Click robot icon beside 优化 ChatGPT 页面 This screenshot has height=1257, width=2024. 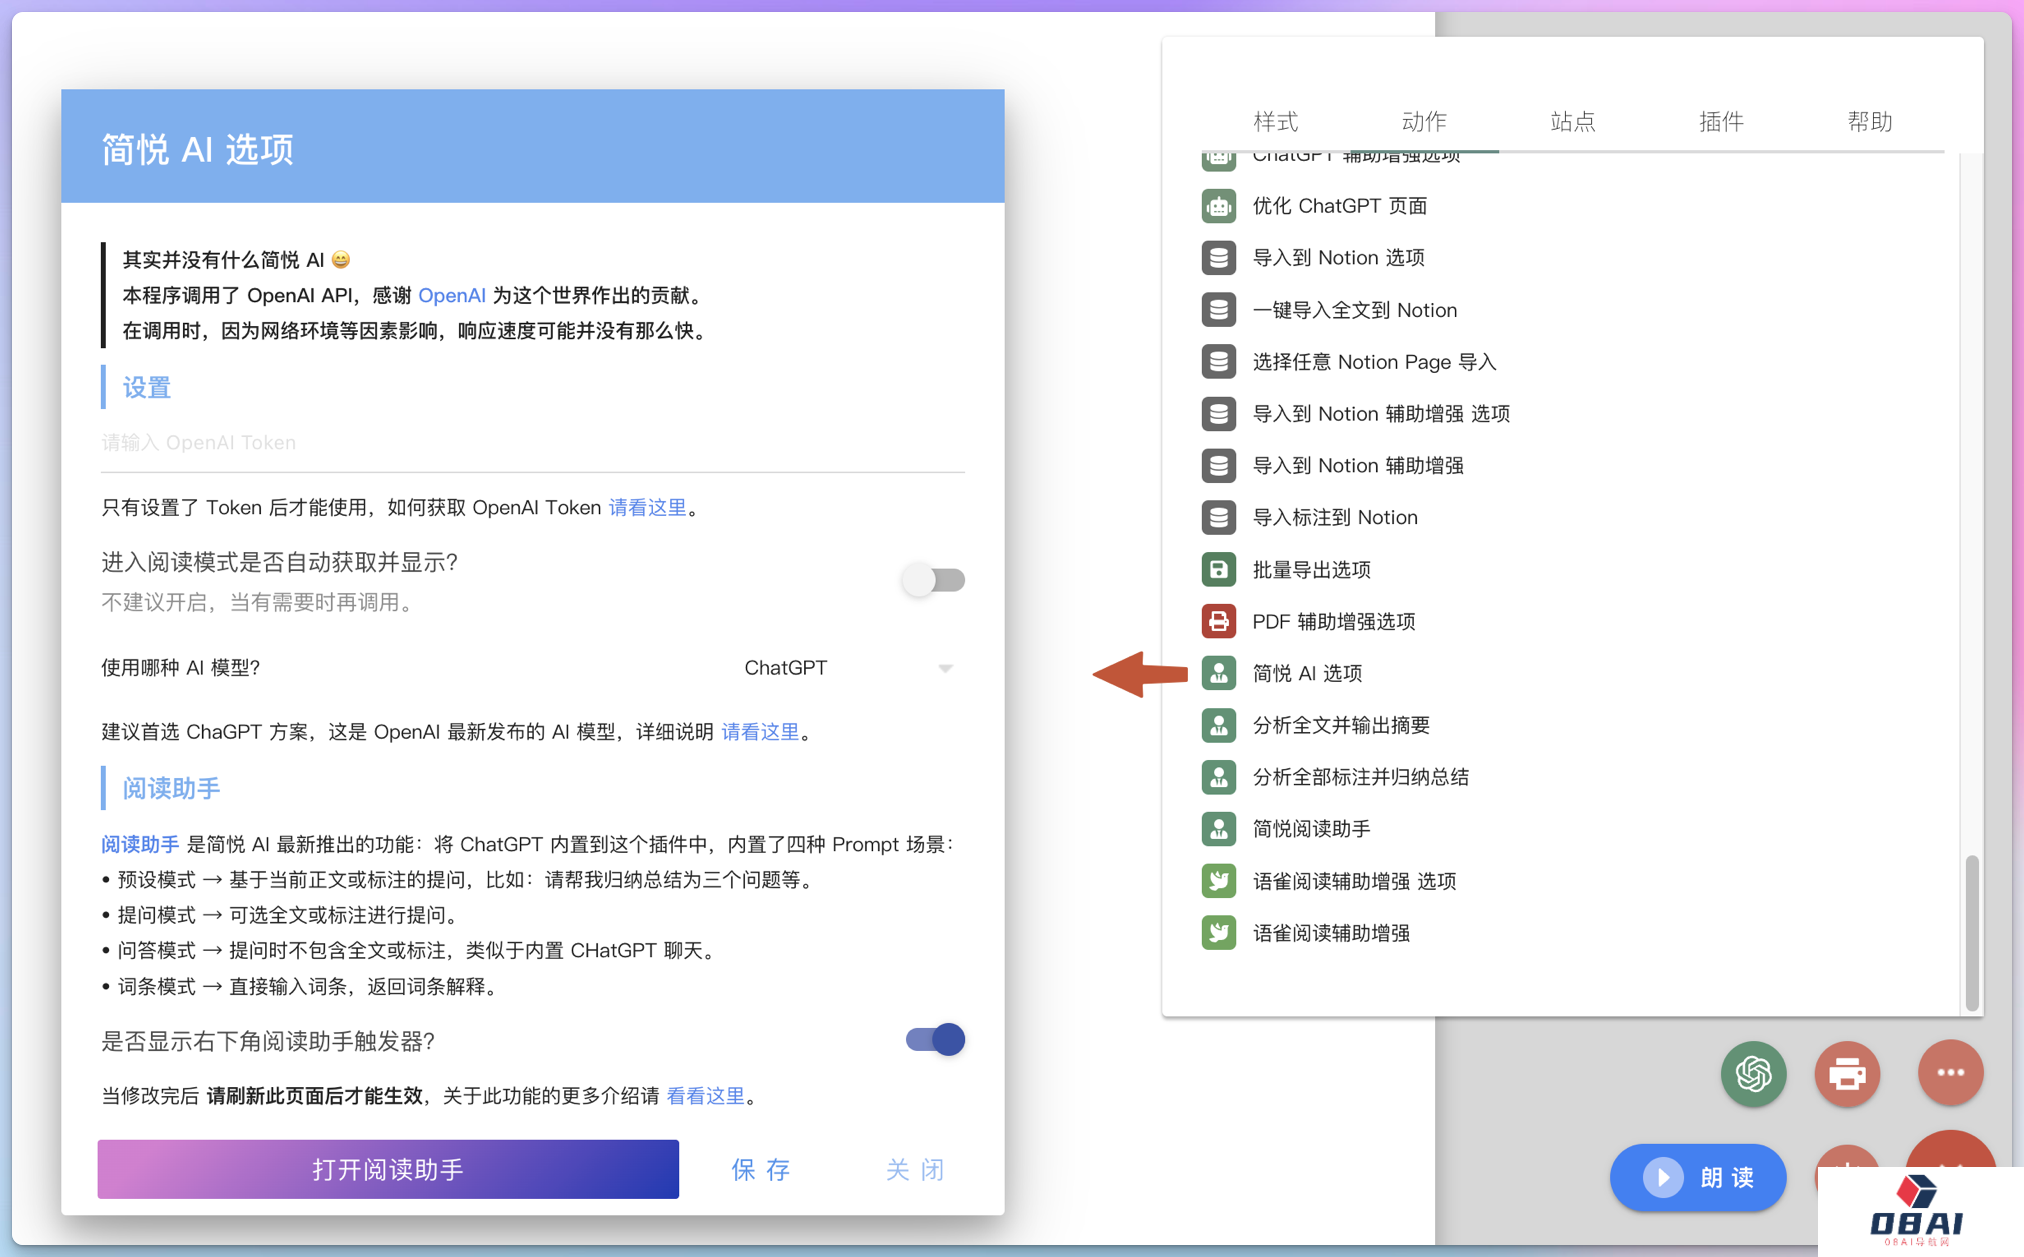pyautogui.click(x=1218, y=206)
